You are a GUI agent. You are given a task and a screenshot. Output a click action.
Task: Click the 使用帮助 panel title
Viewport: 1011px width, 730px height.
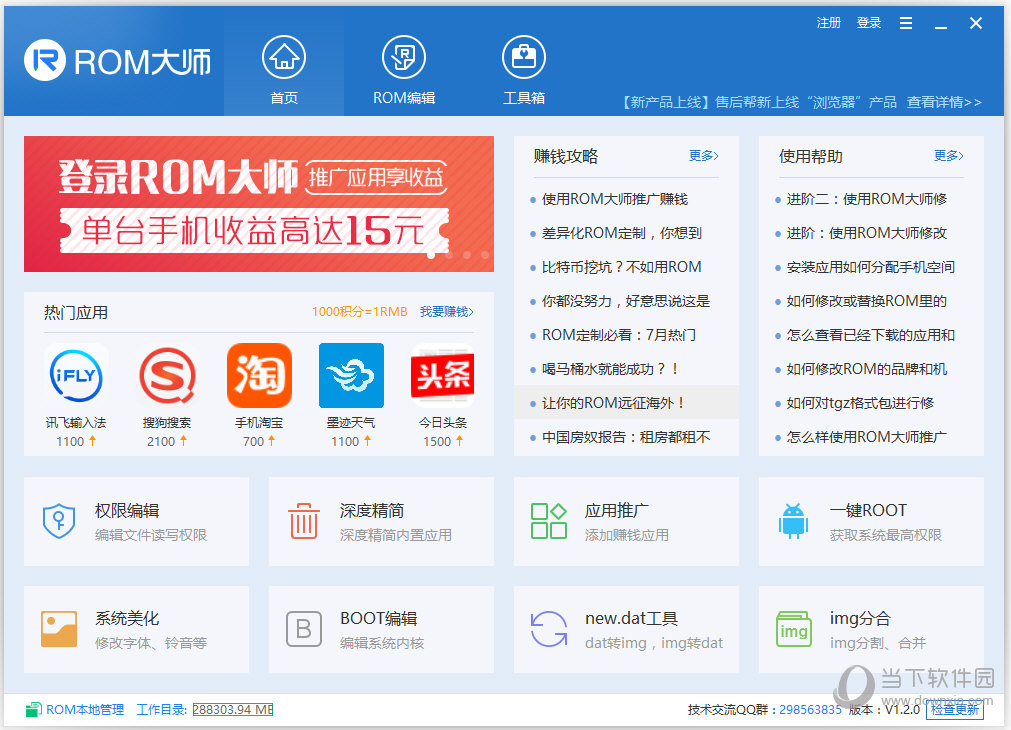point(810,156)
